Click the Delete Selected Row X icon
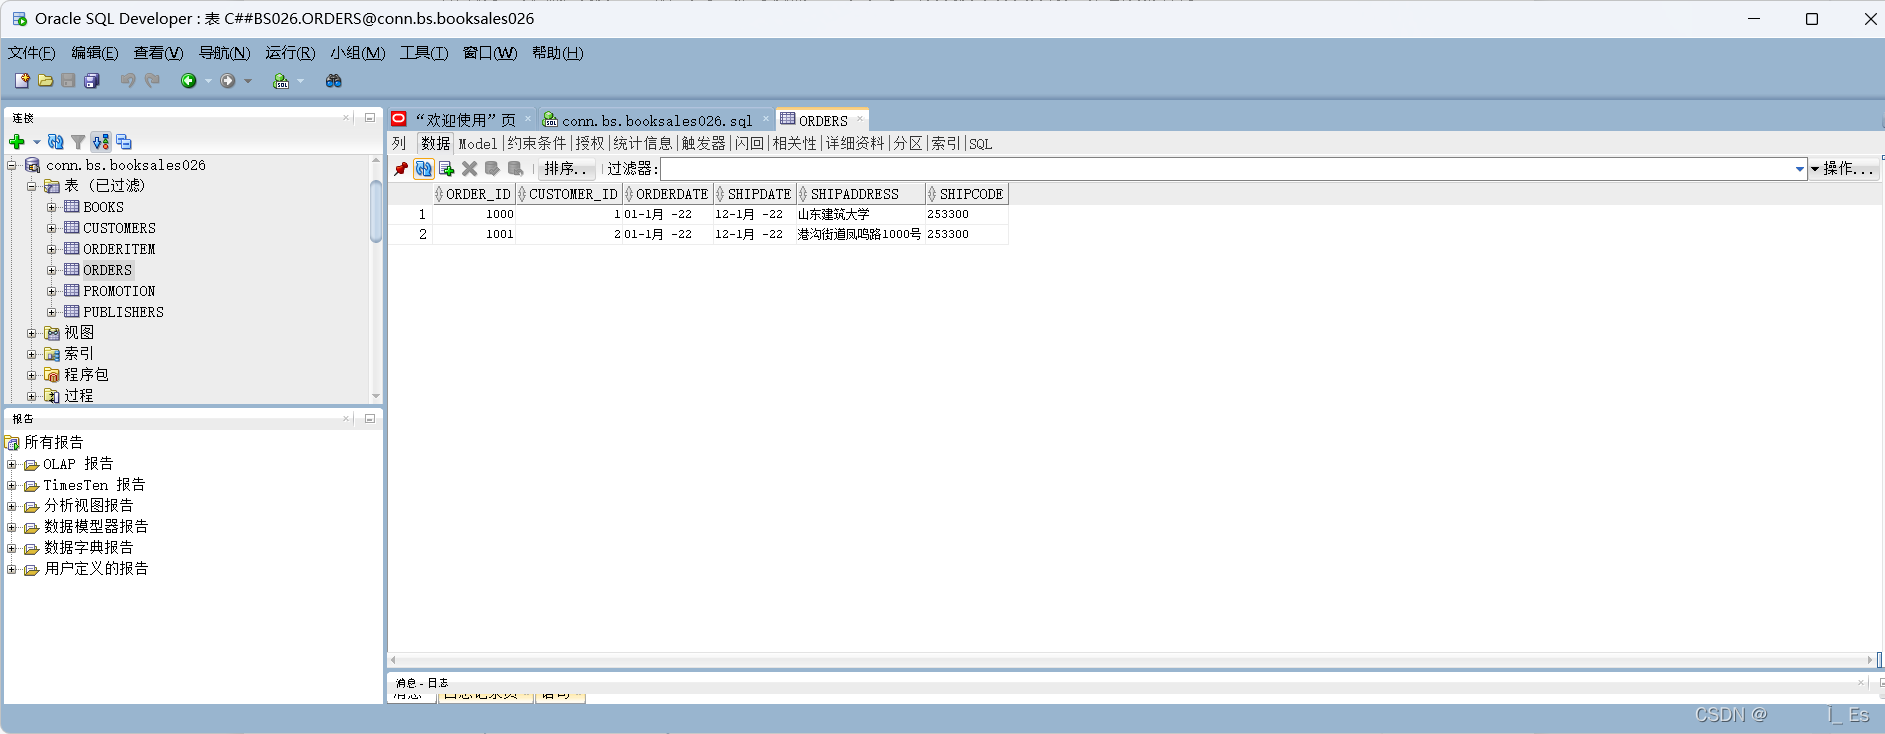Screen dimensions: 1885x734 point(469,169)
